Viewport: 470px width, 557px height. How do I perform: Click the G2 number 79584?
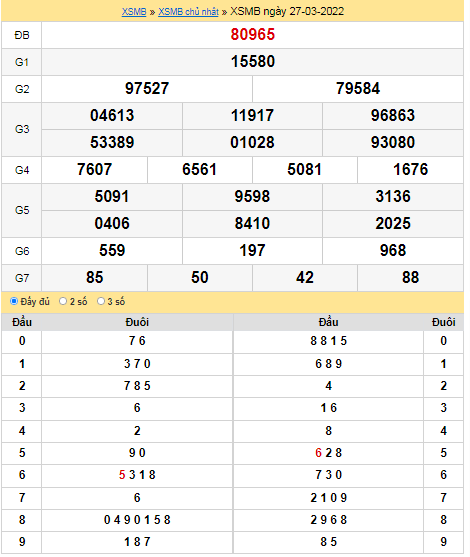(x=358, y=88)
